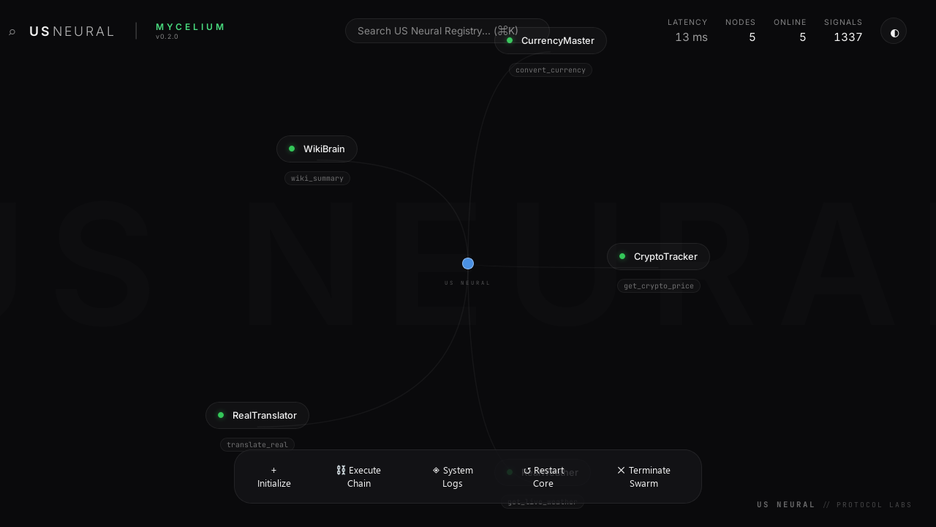
Task: Click the search magnifier icon beside US Neural
Action: (12, 32)
